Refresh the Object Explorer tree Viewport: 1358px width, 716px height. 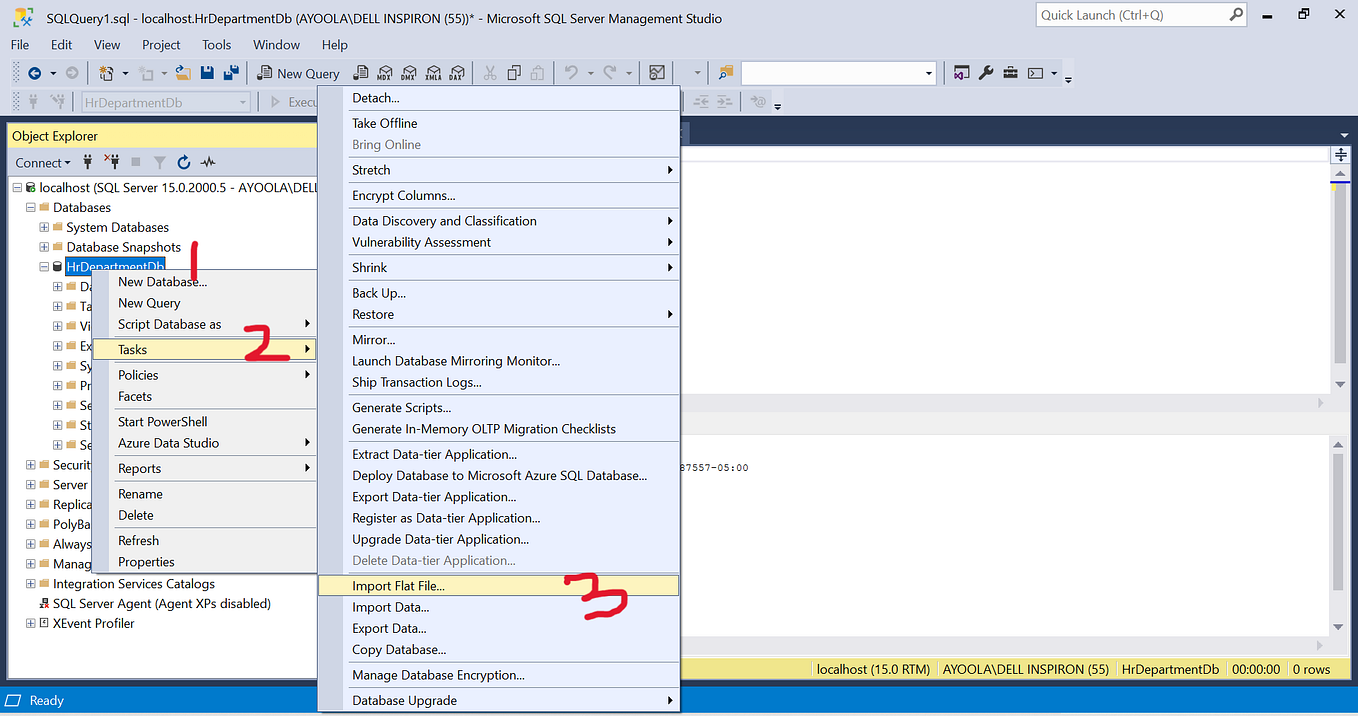tap(185, 162)
